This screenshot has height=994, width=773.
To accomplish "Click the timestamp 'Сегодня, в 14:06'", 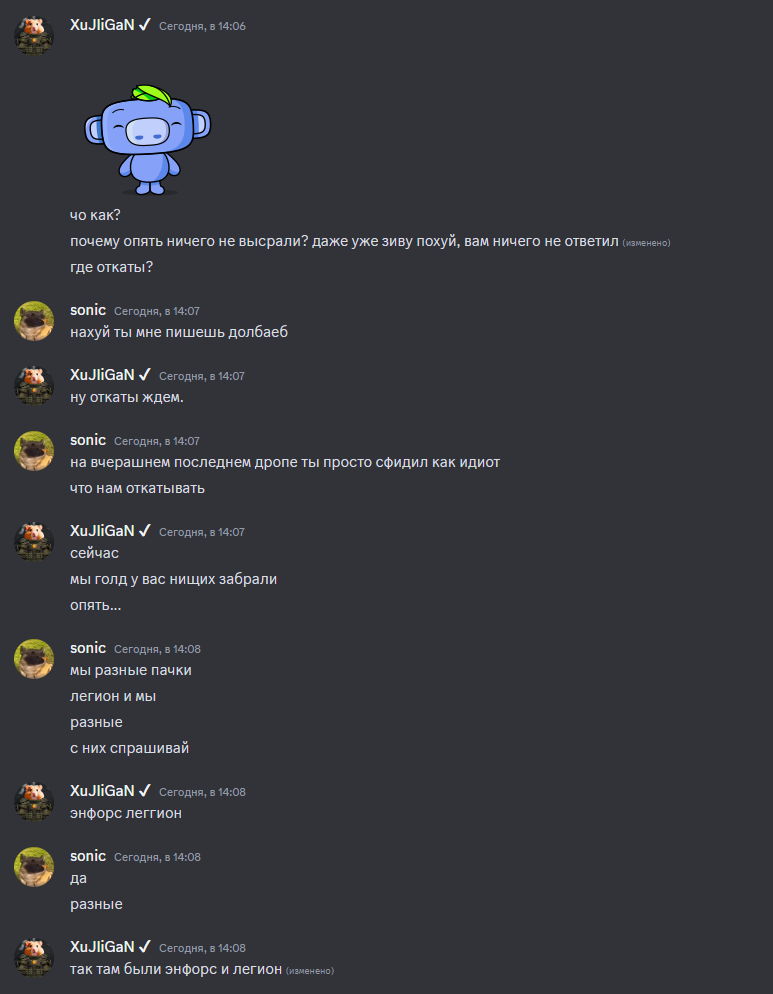I will (x=202, y=26).
